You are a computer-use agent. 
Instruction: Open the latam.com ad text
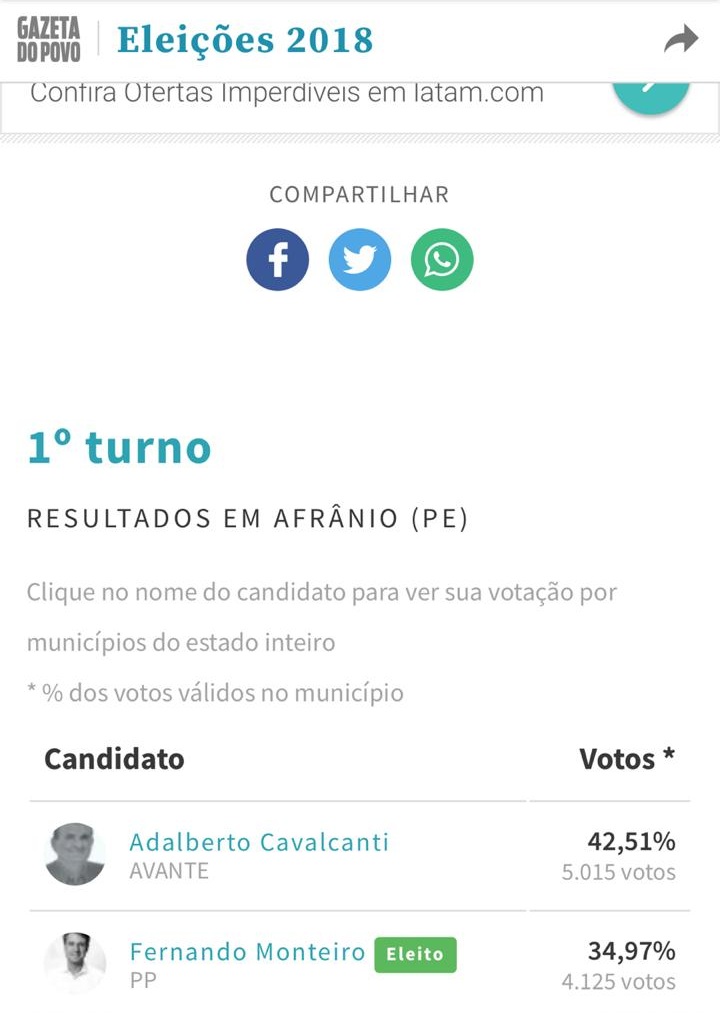pyautogui.click(x=287, y=93)
